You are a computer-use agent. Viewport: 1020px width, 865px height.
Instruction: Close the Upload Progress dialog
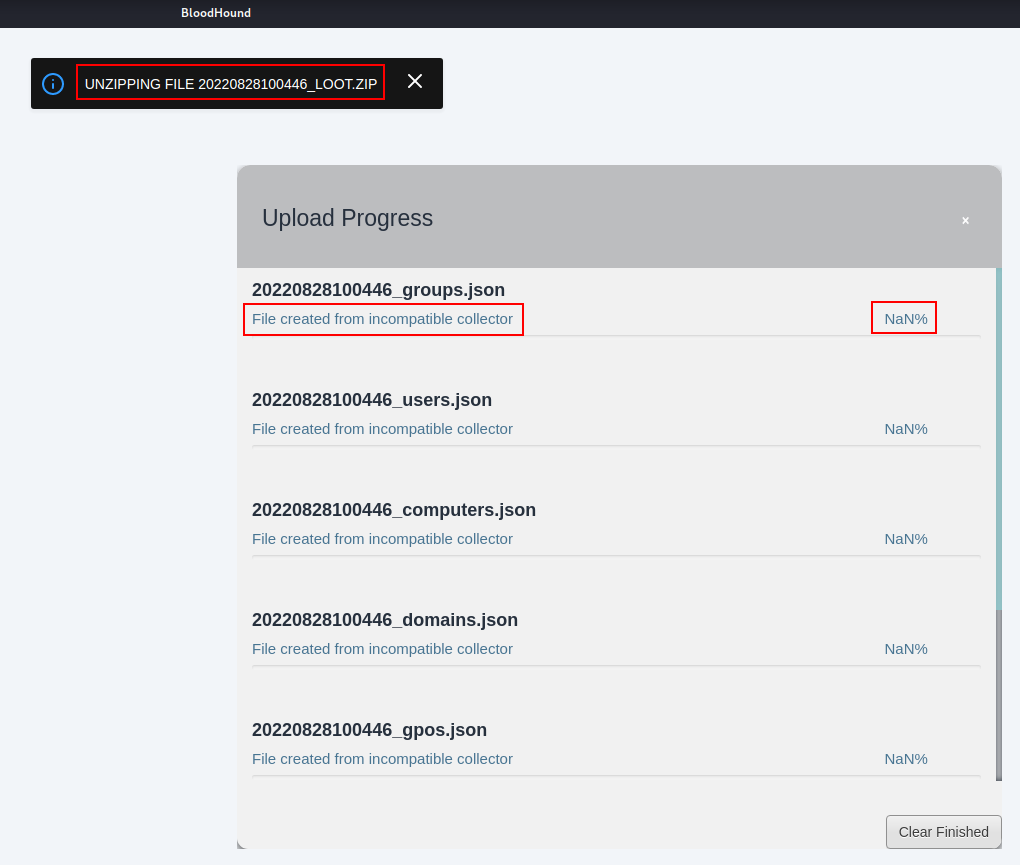[x=965, y=220]
